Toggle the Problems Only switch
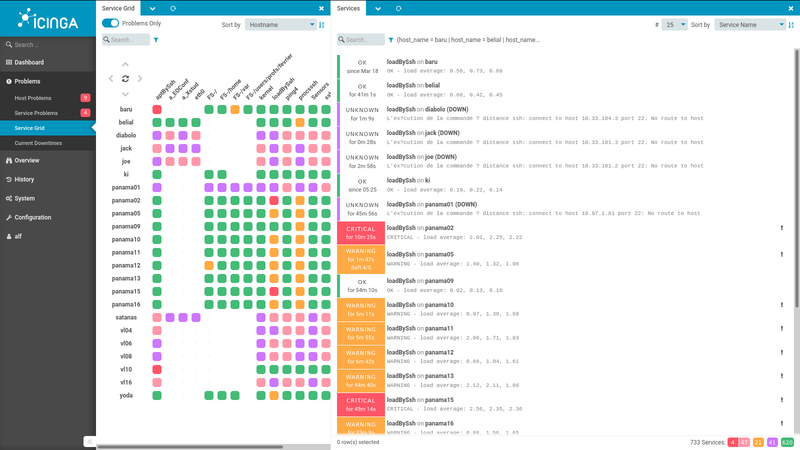The width and height of the screenshot is (800, 450). [111, 23]
